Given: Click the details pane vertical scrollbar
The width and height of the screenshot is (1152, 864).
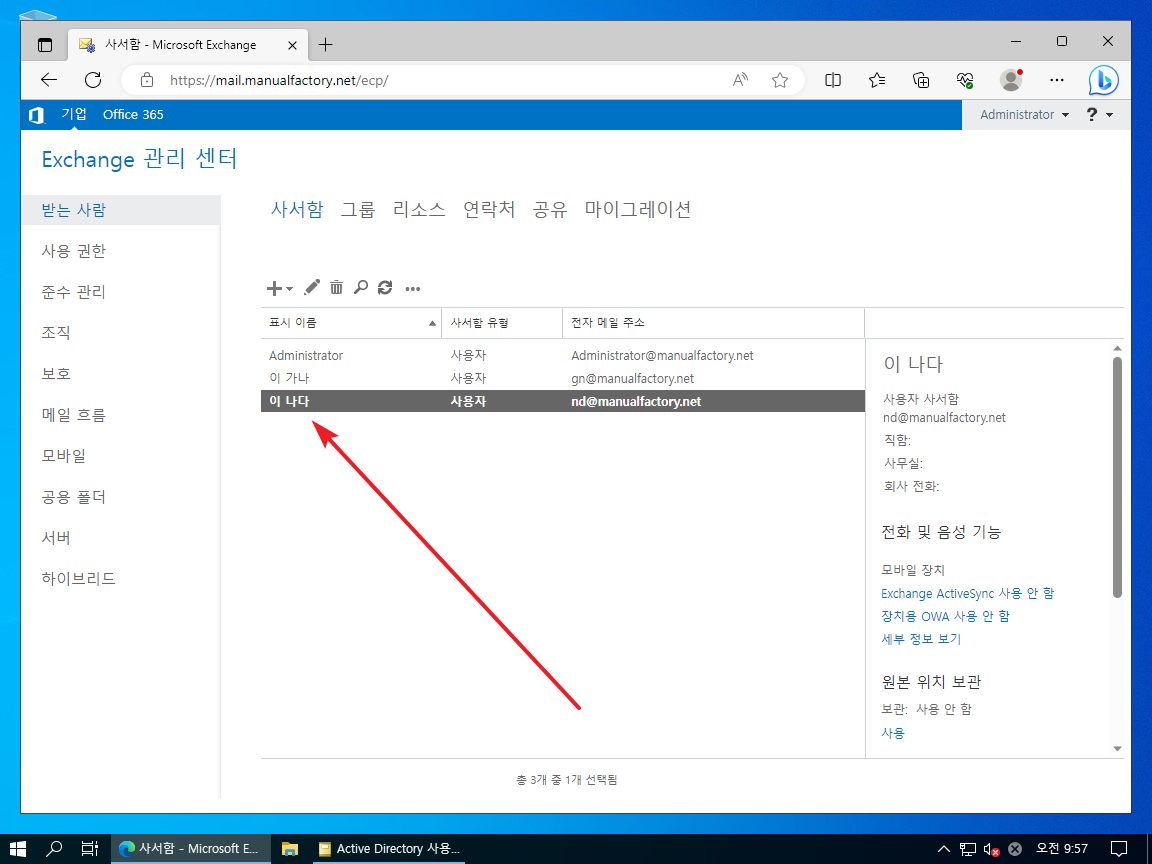Looking at the screenshot, I should [1117, 477].
